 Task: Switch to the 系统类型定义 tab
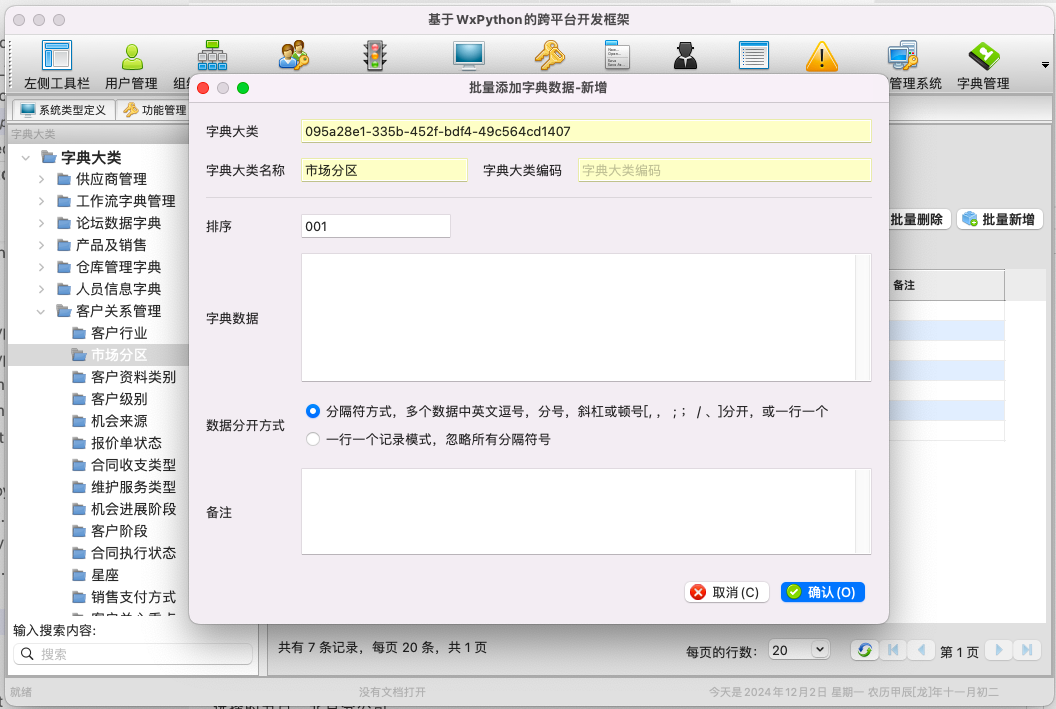[x=62, y=110]
